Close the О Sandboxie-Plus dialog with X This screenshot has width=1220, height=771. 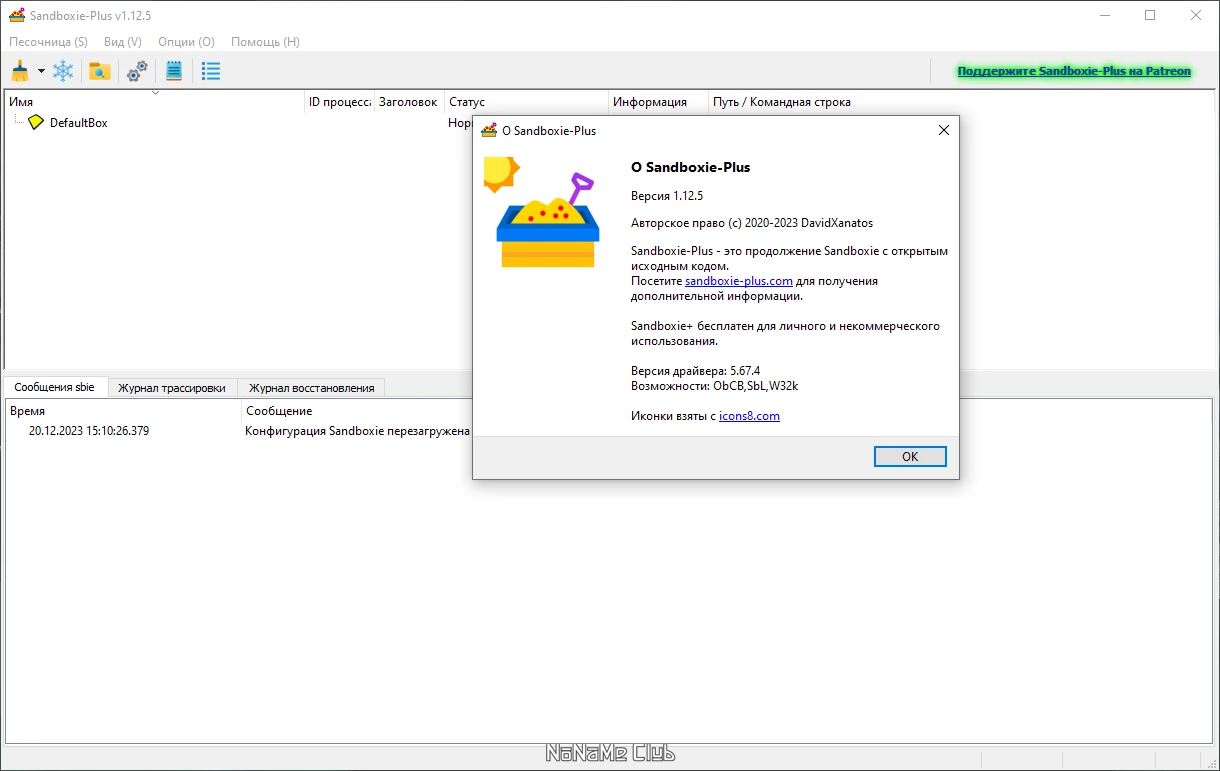[943, 130]
